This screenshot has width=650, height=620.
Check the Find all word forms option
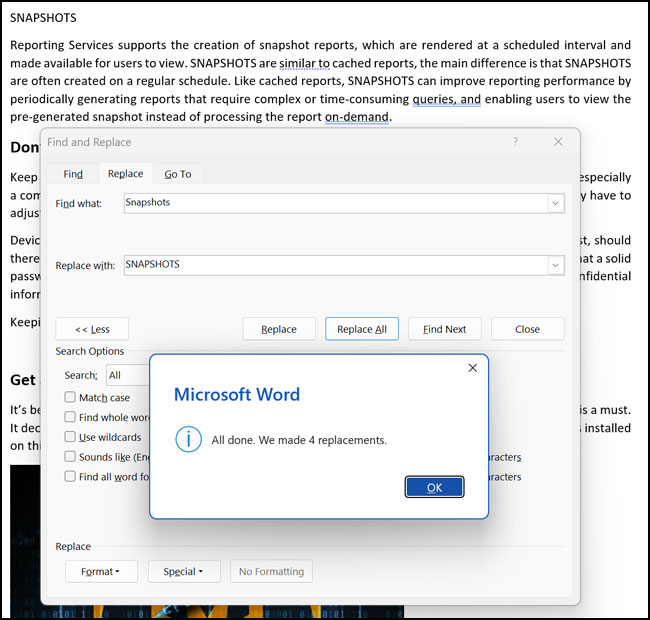tap(70, 476)
